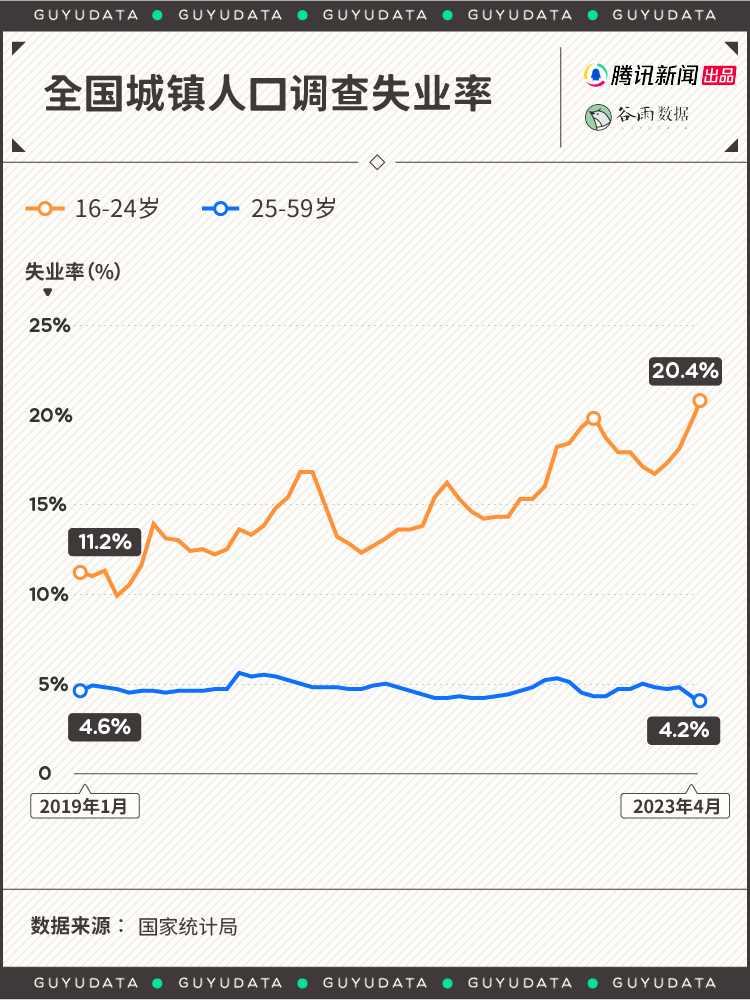Click the orange 16-24岁 legend marker
The image size is (750, 1000).
click(45, 208)
